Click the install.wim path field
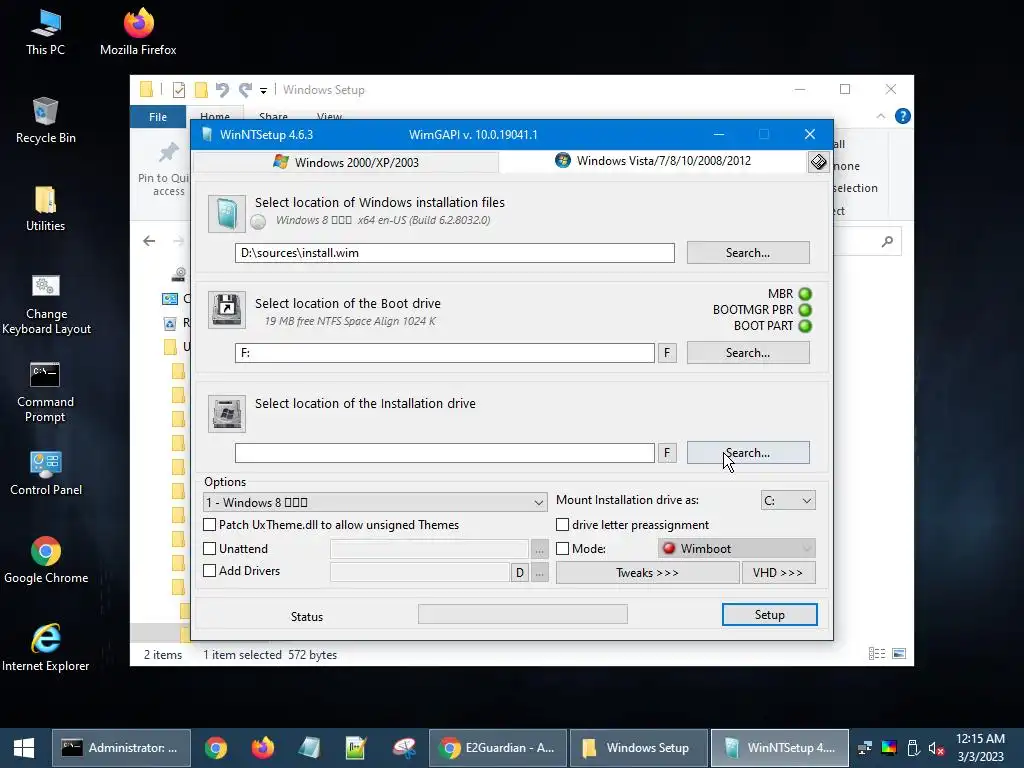 [455, 253]
